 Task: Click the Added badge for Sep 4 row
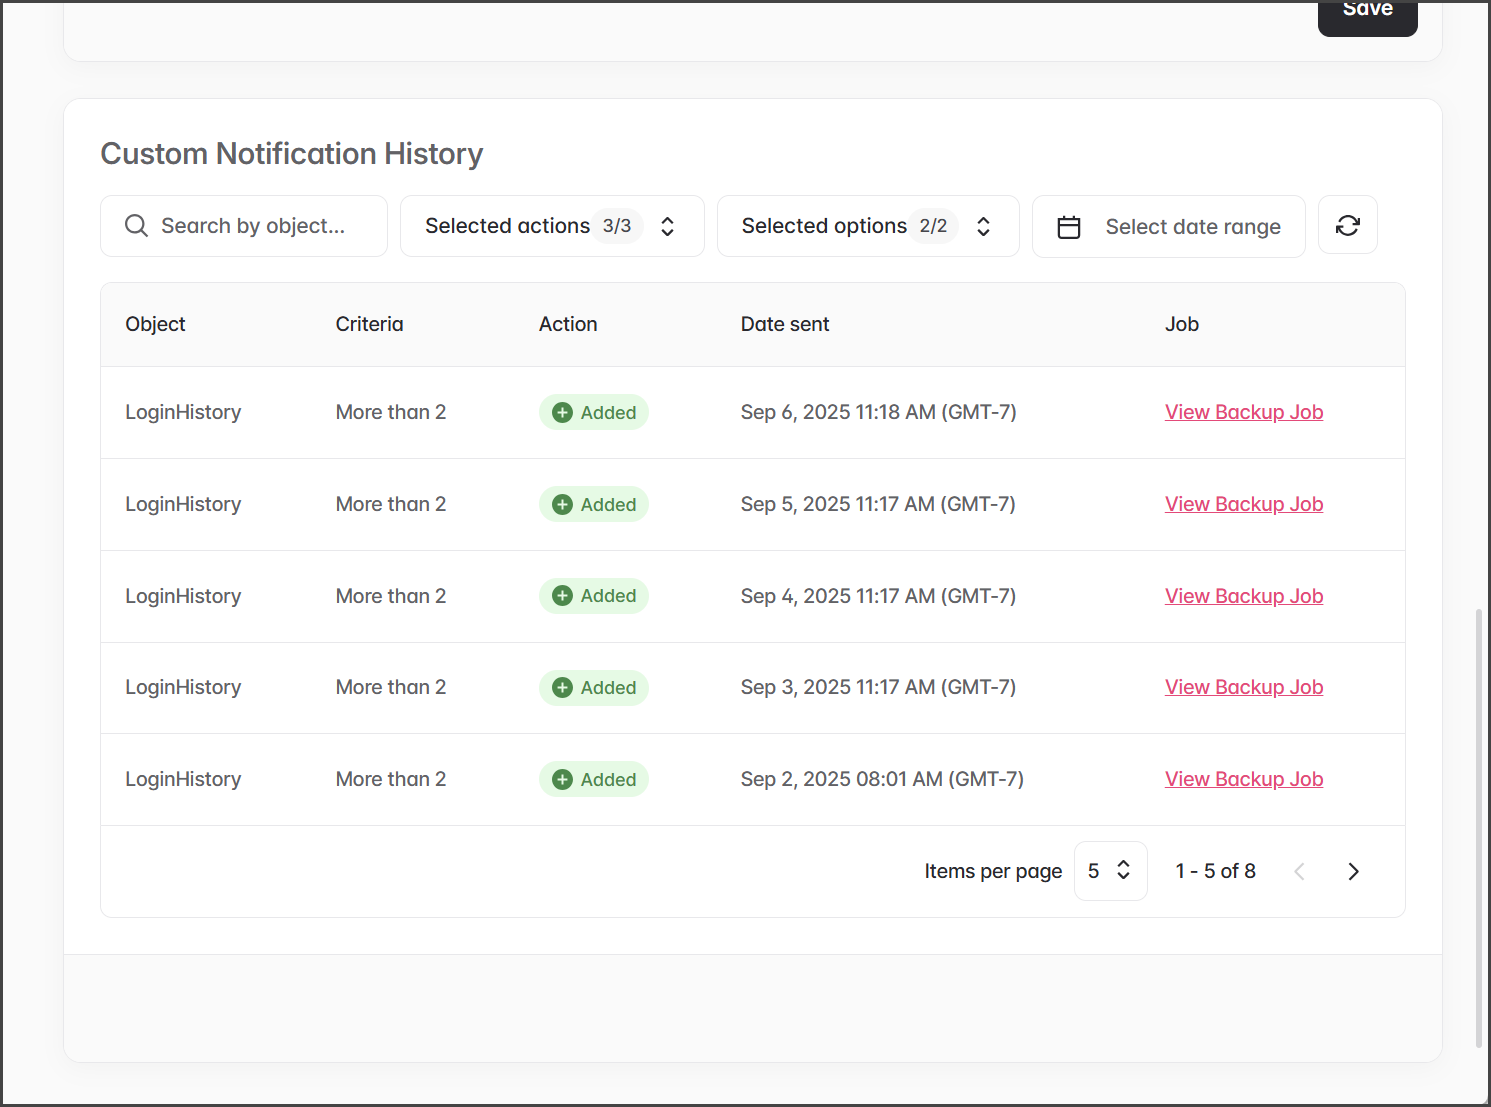(x=594, y=596)
